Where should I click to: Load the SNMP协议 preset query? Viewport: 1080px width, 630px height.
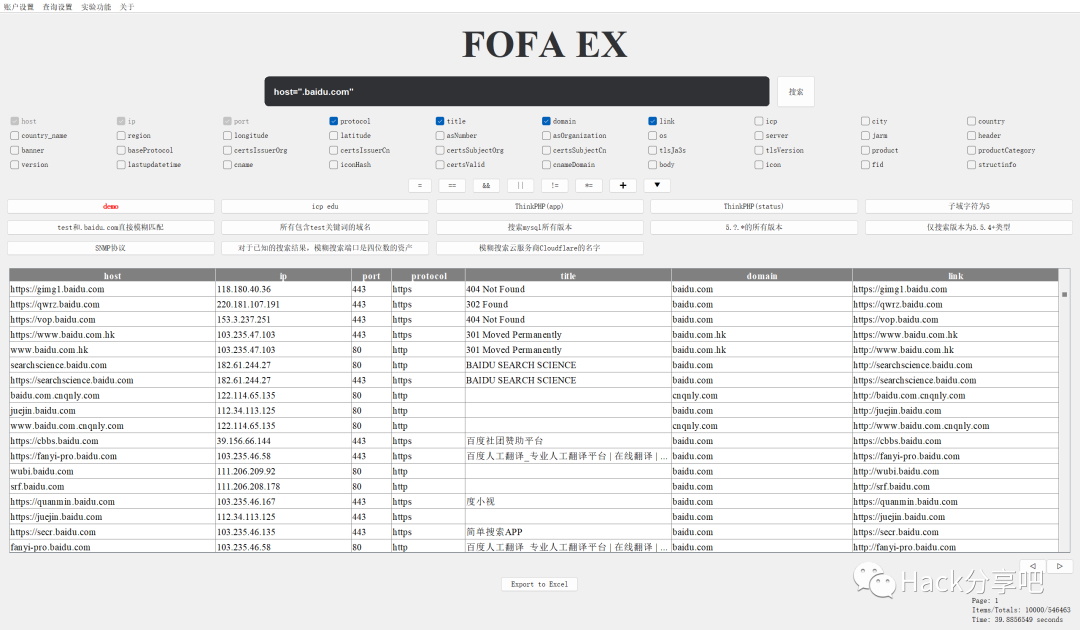point(111,248)
